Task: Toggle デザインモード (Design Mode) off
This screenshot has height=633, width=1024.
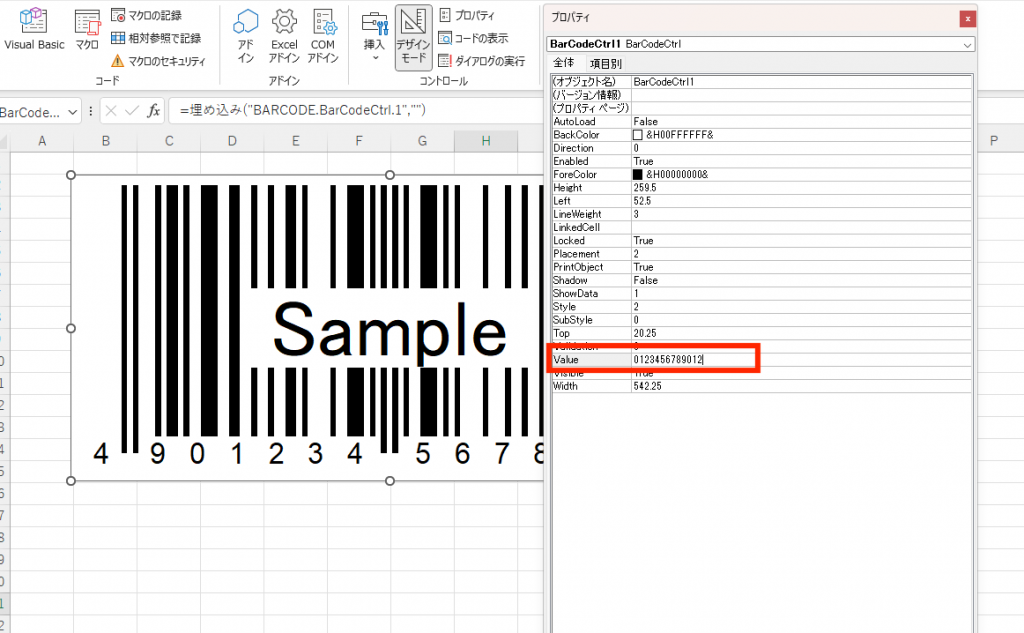Action: (x=413, y=36)
